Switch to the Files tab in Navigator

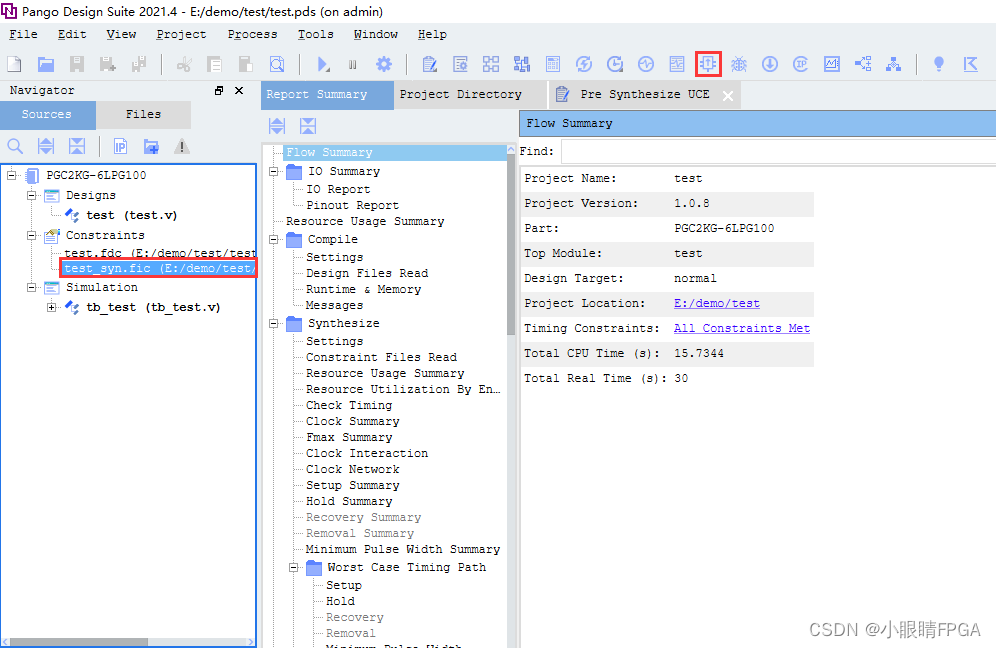tap(143, 114)
